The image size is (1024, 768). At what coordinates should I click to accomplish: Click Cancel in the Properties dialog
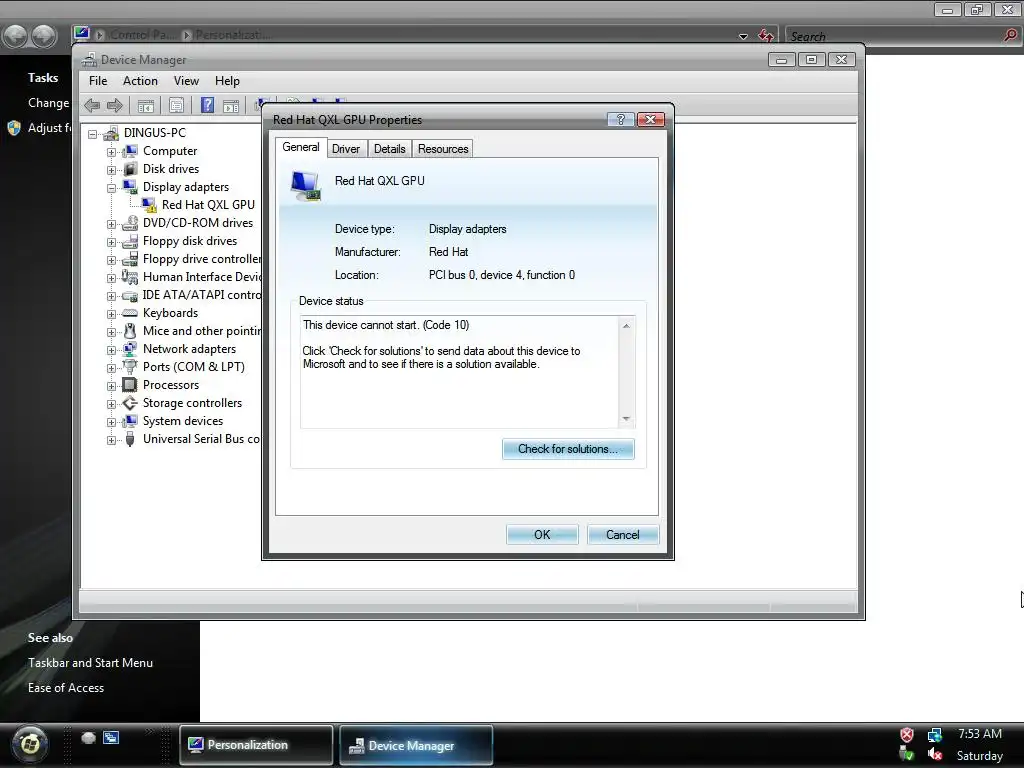(x=622, y=535)
